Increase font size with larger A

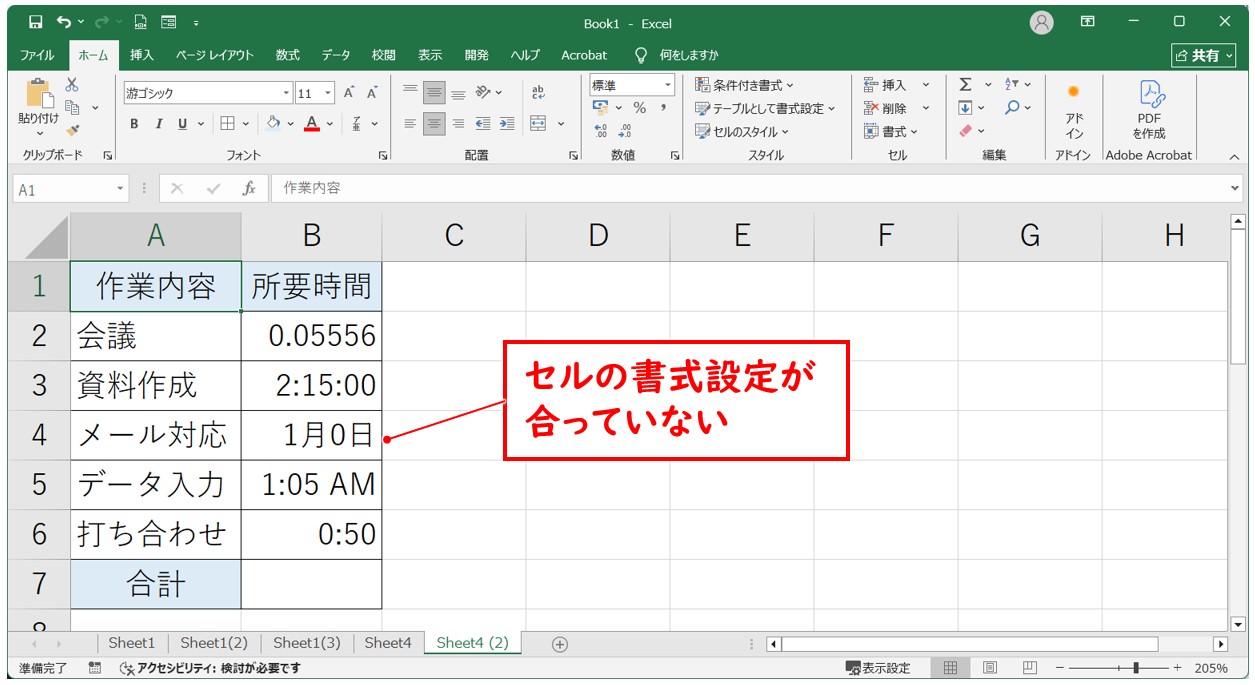[349, 93]
